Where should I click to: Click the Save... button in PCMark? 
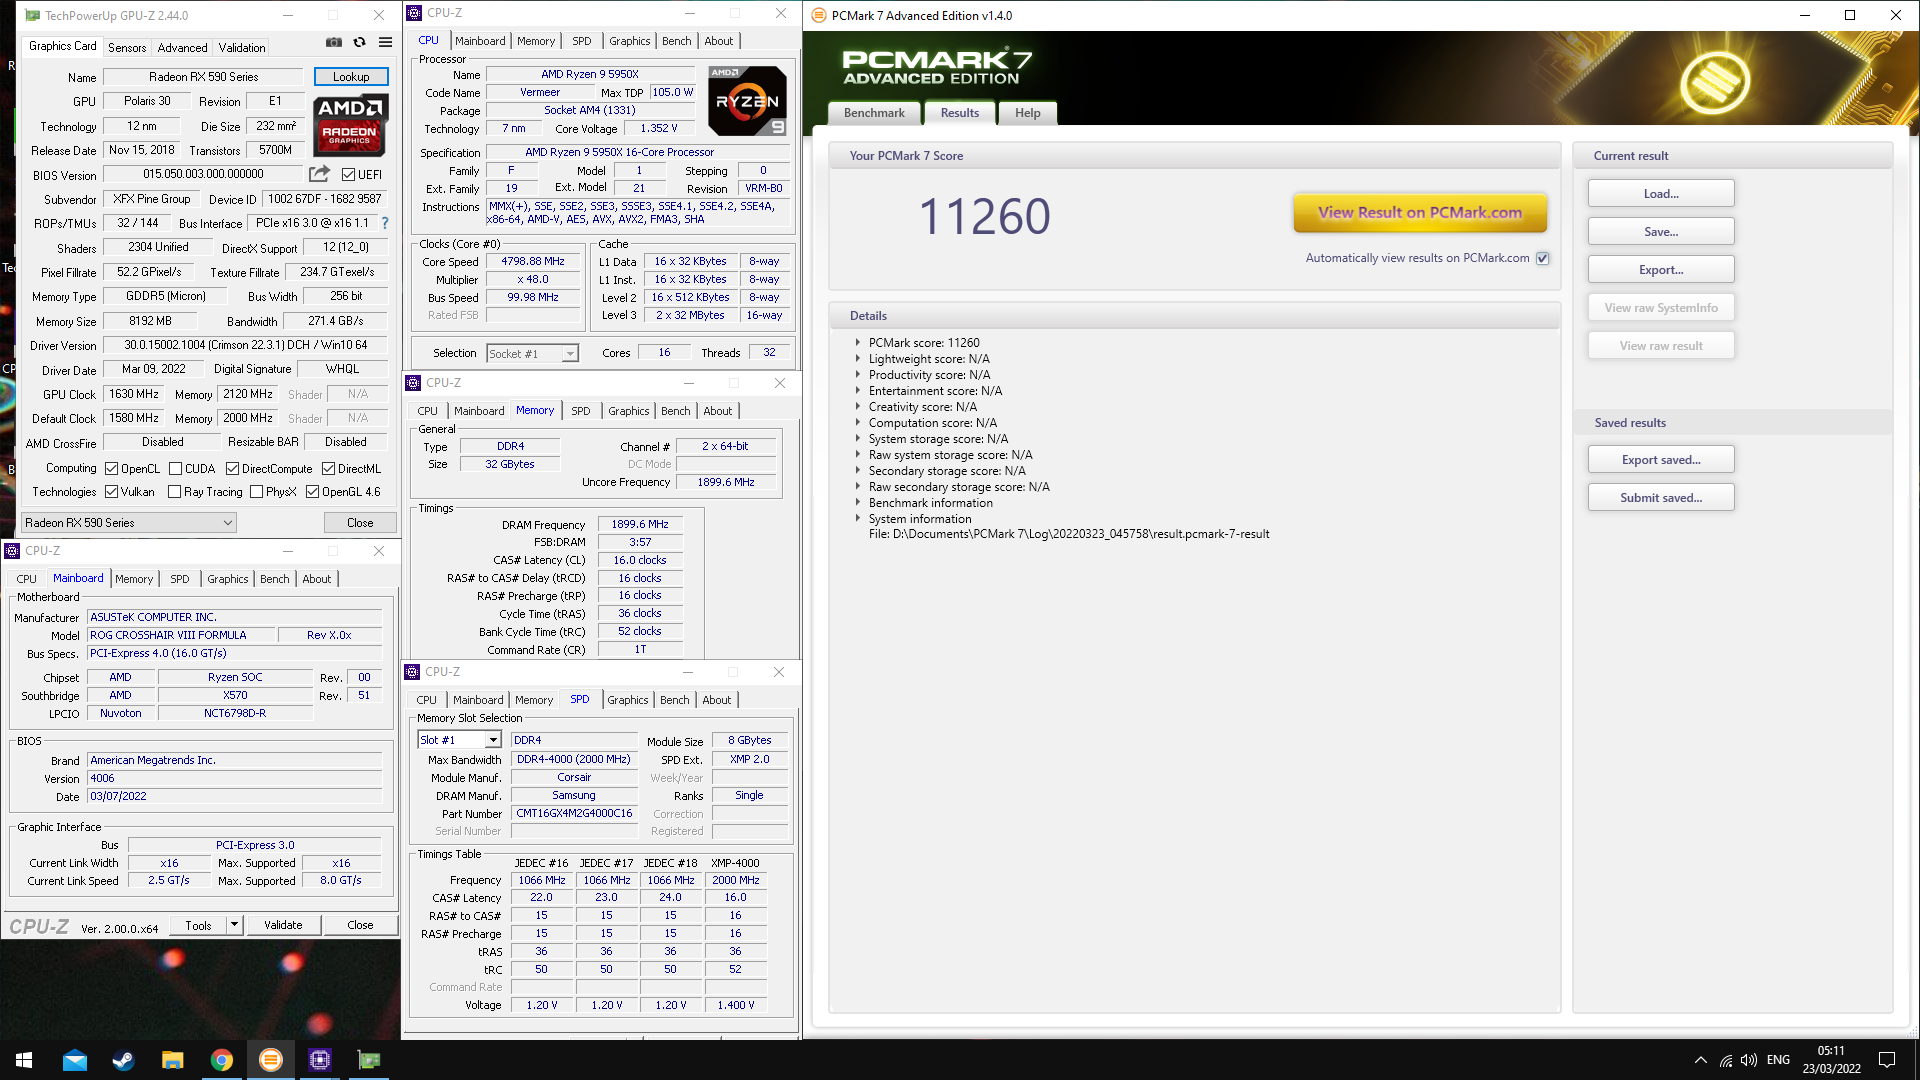pos(1661,232)
